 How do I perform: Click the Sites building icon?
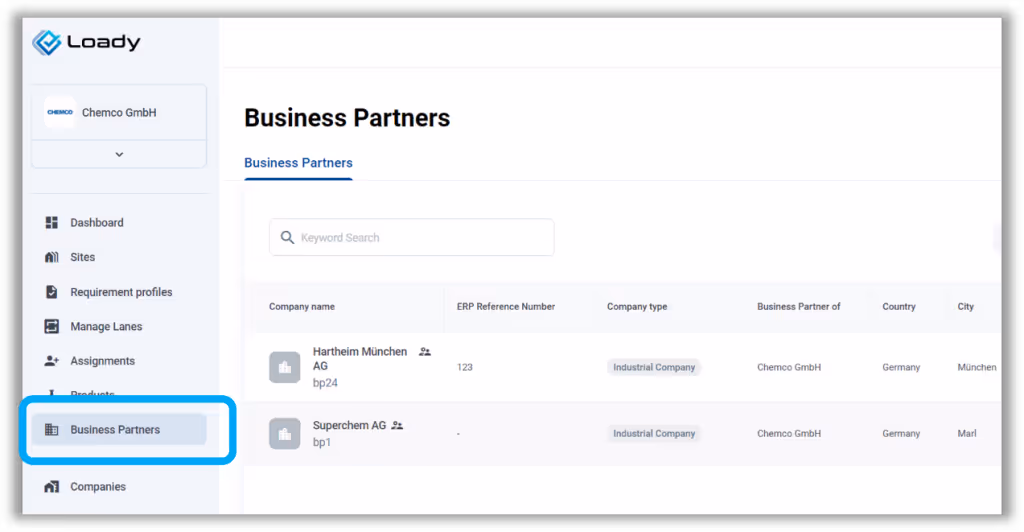[52, 257]
